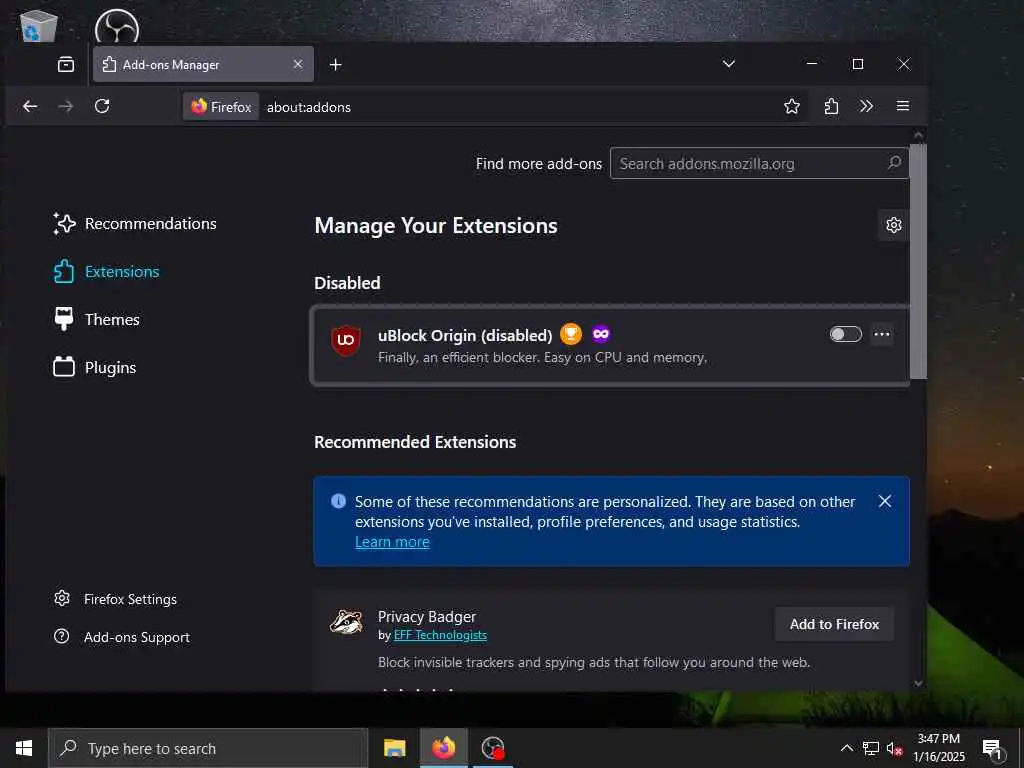Open uBlock Origin (disabled) extension details

click(465, 336)
